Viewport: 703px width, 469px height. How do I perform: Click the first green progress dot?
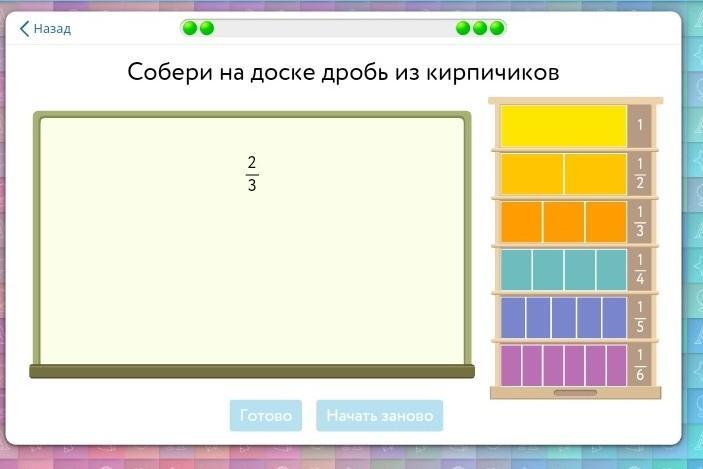pos(191,28)
